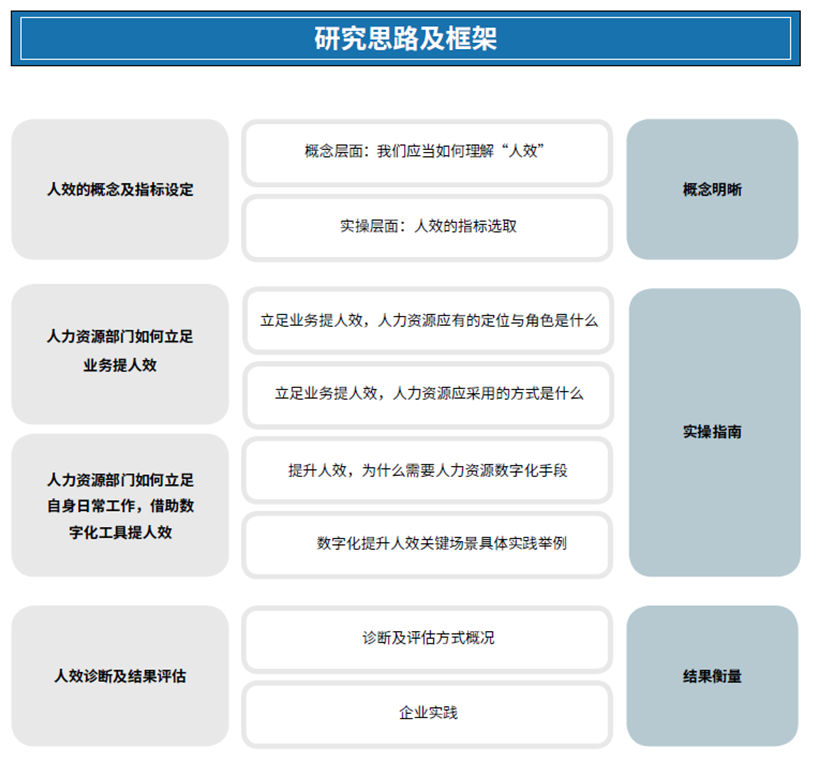Viewport: 826px width, 762px height.
Task: Click the 概念明晰 block
Action: 712,189
